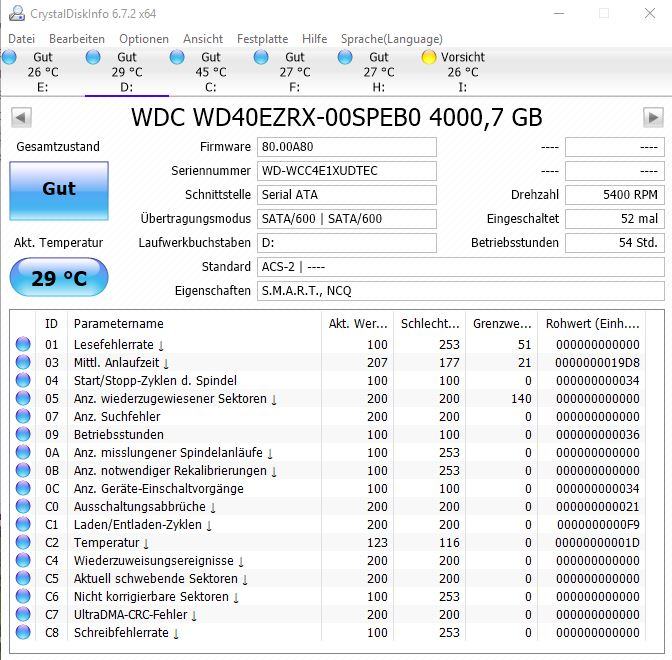
Task: Select disk F: status tab
Action: click(x=294, y=72)
